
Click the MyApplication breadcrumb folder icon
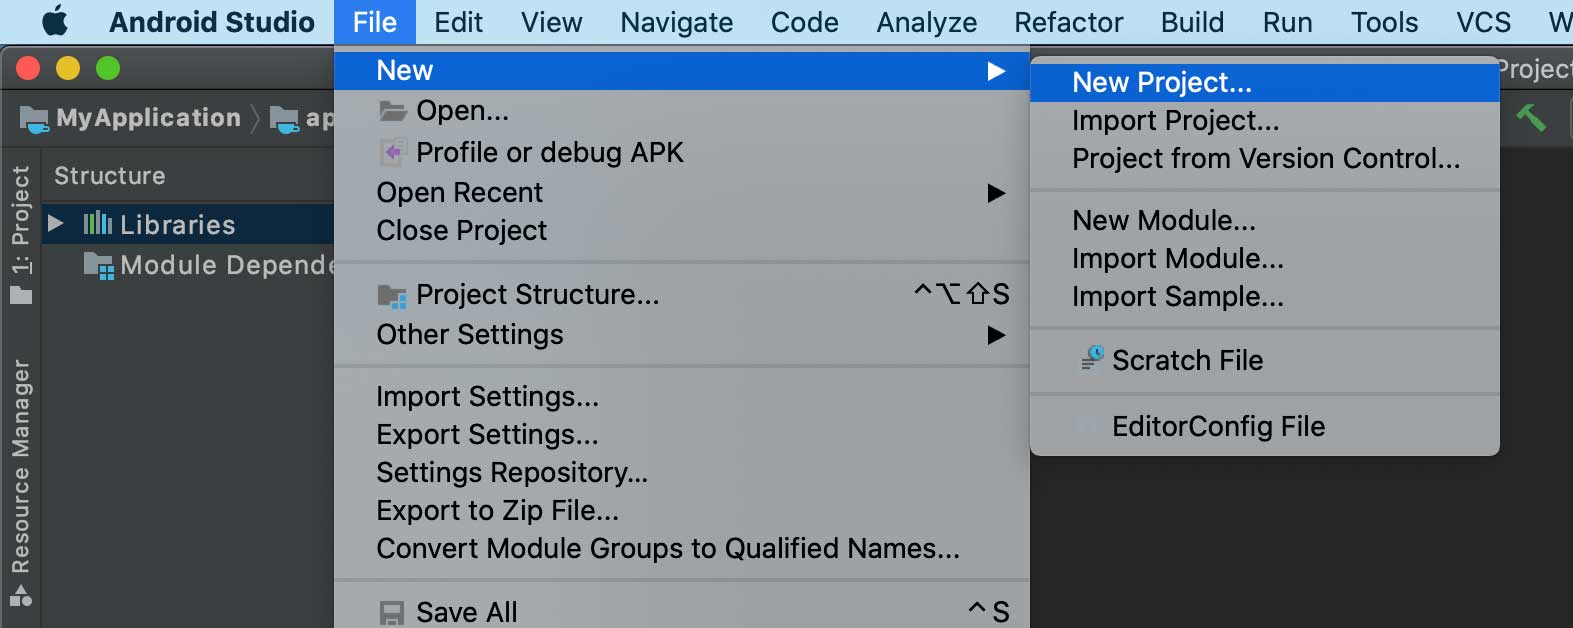[34, 119]
